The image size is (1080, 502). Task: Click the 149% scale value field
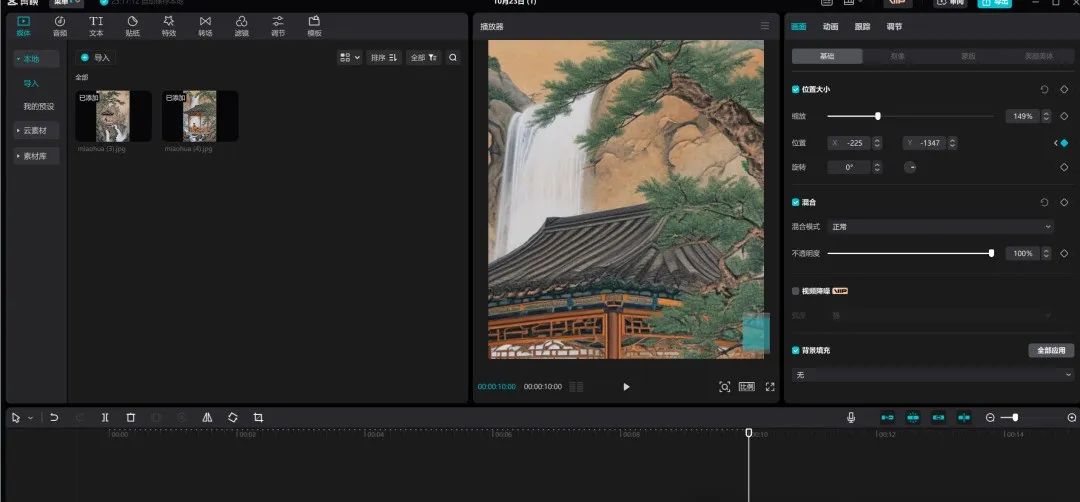(x=1022, y=116)
